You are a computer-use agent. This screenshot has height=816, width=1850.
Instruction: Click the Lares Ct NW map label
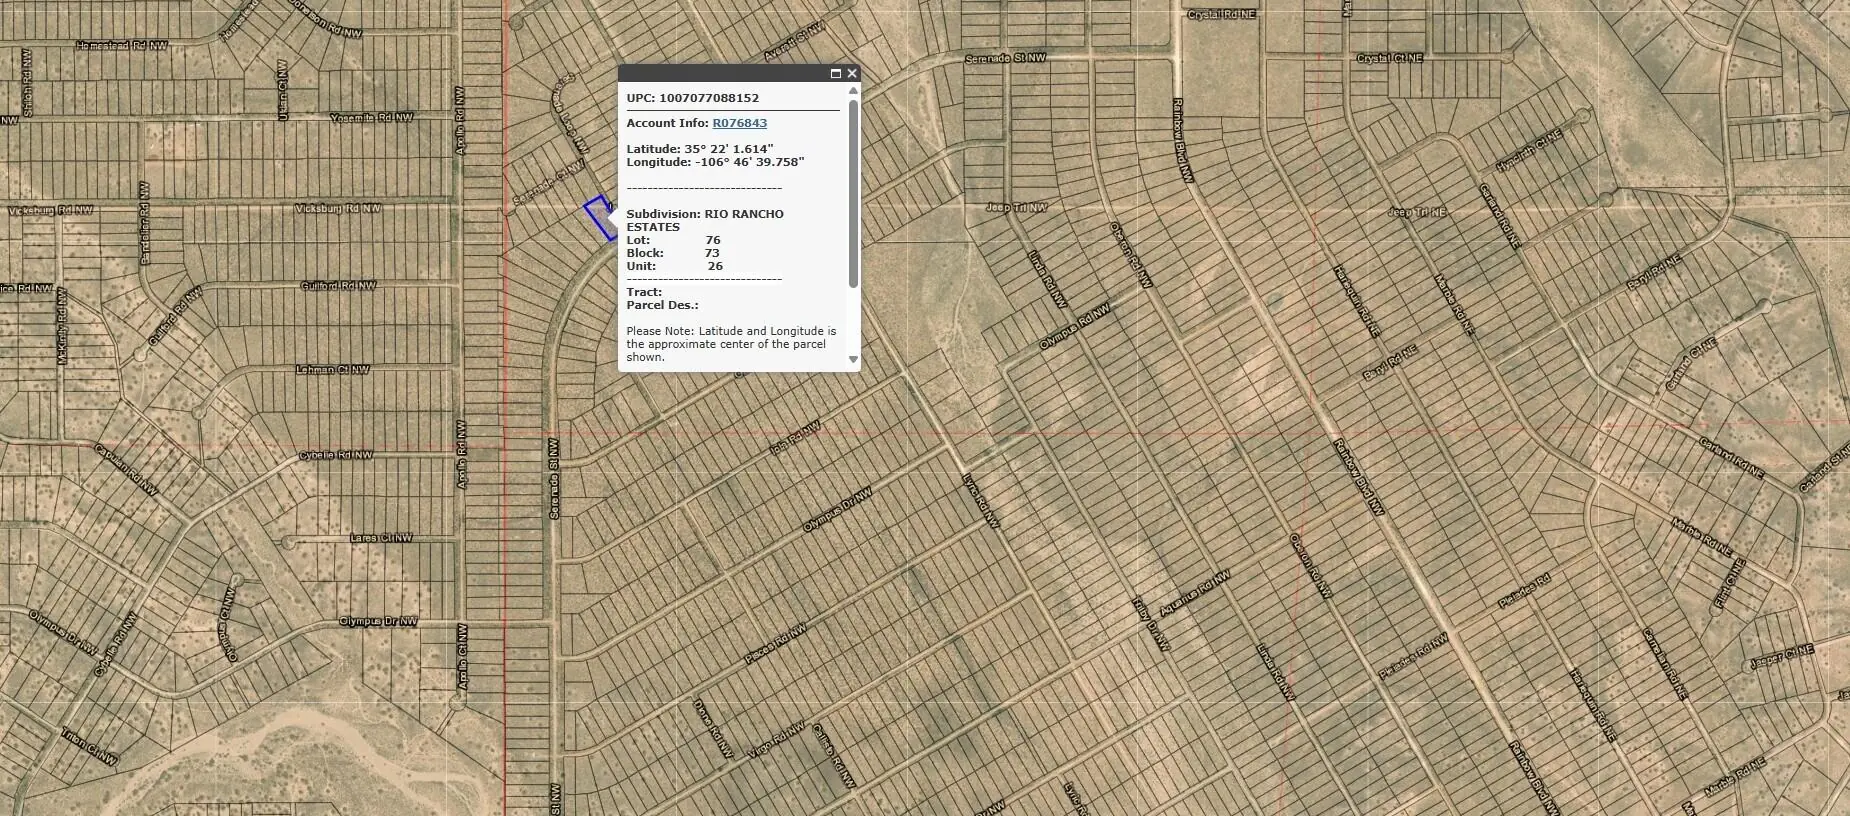[x=381, y=538]
